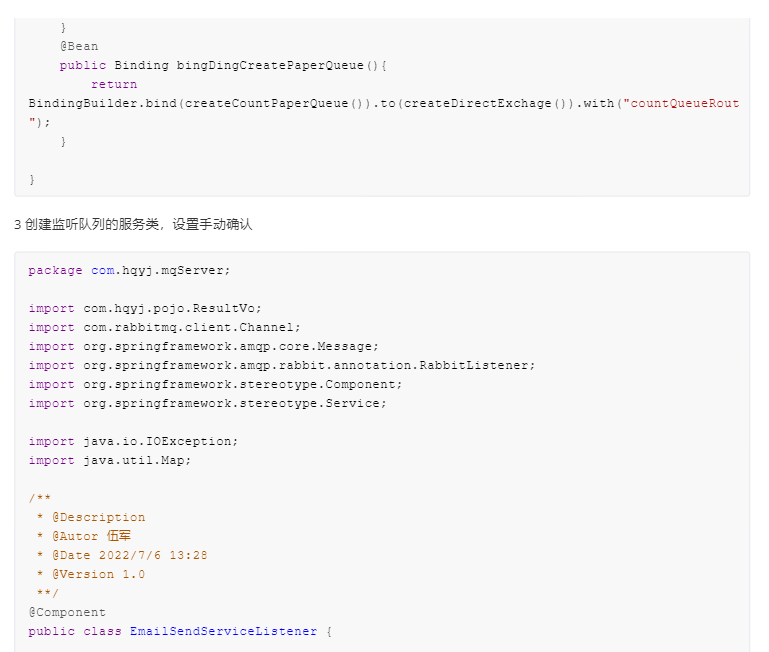Viewport: 769px width, 652px height.
Task: Click the @Bean annotation in top code block
Action: pyautogui.click(x=79, y=46)
